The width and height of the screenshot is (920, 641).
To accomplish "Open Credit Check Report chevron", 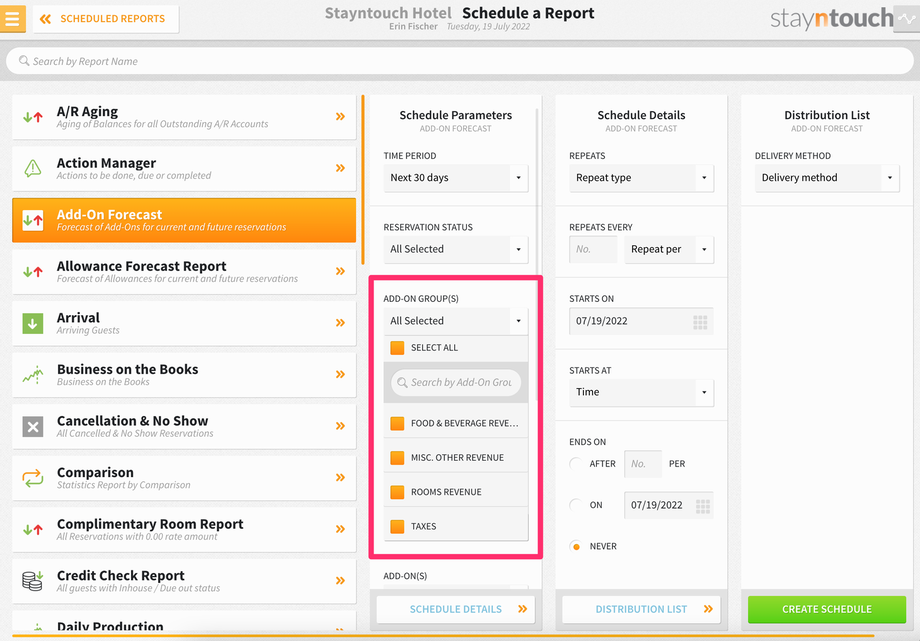I will (340, 581).
